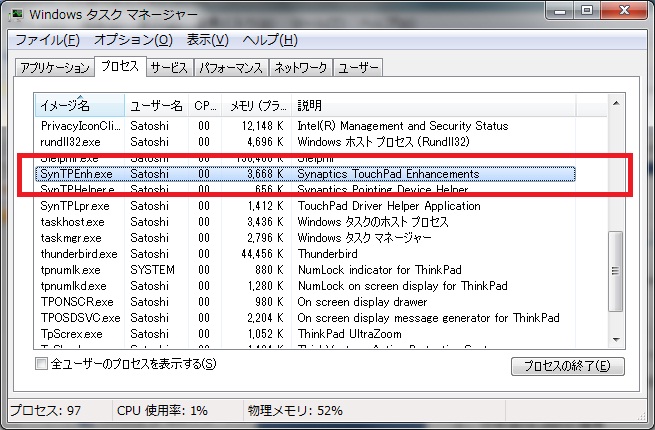
Task: Select the rundll32.exe process row
Action: [x=305, y=142]
